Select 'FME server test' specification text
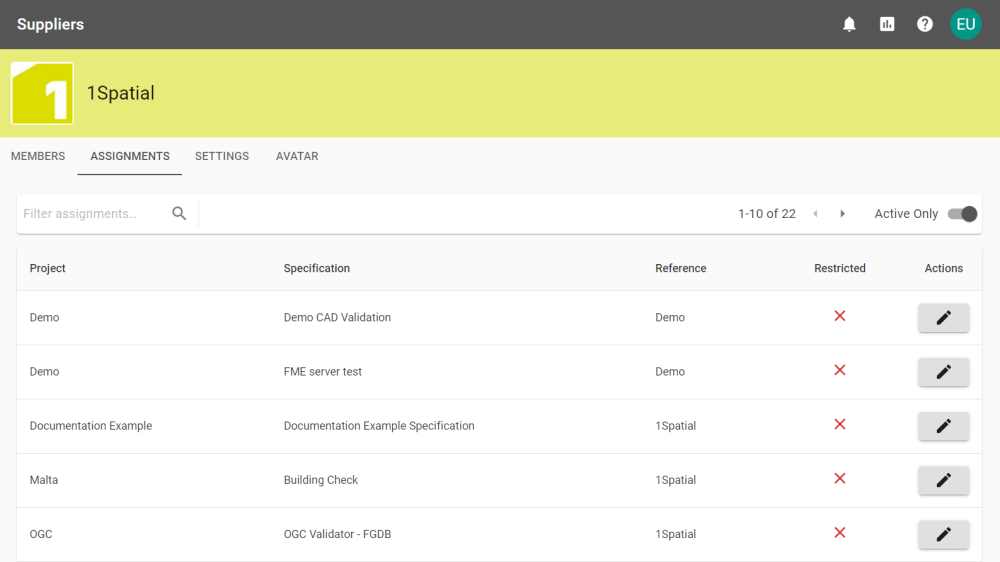 point(323,372)
